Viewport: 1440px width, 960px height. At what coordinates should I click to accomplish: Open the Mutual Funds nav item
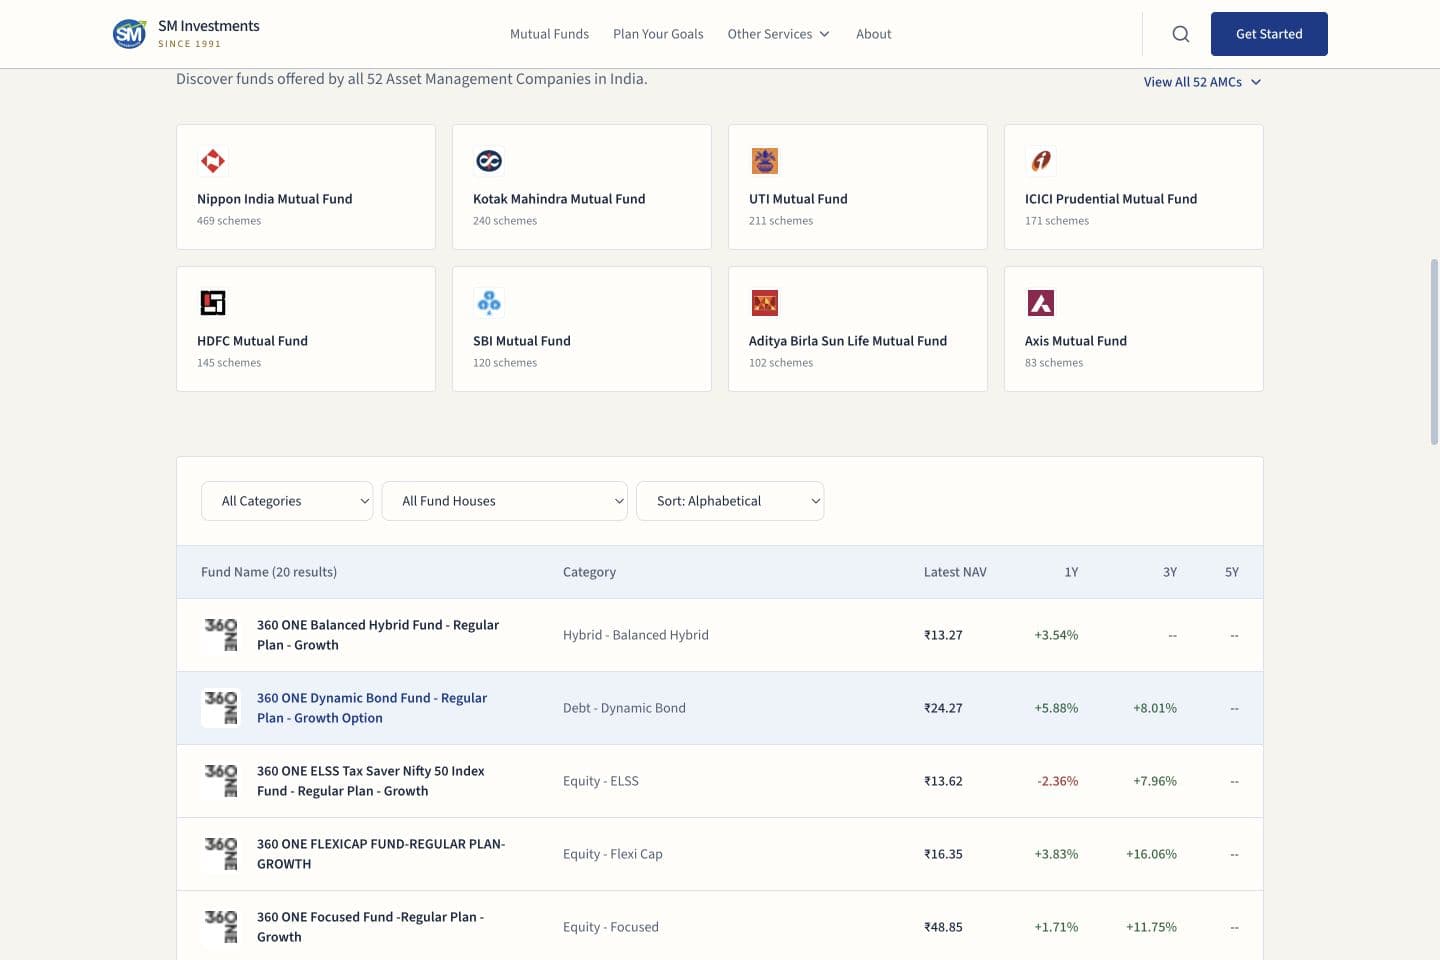click(549, 34)
